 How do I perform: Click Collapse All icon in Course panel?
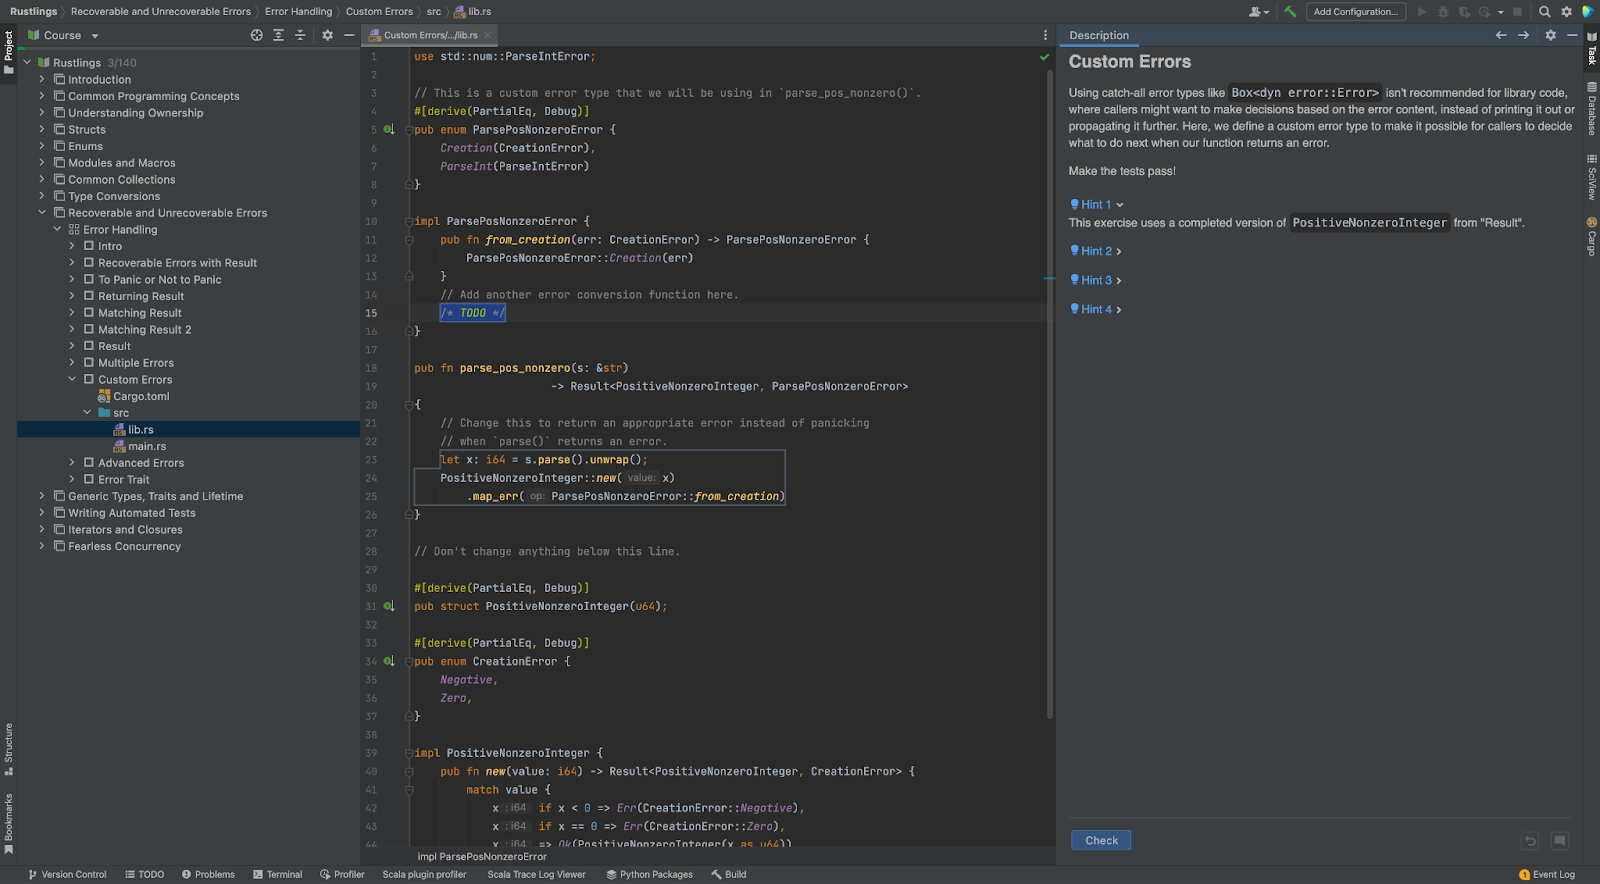pos(300,35)
